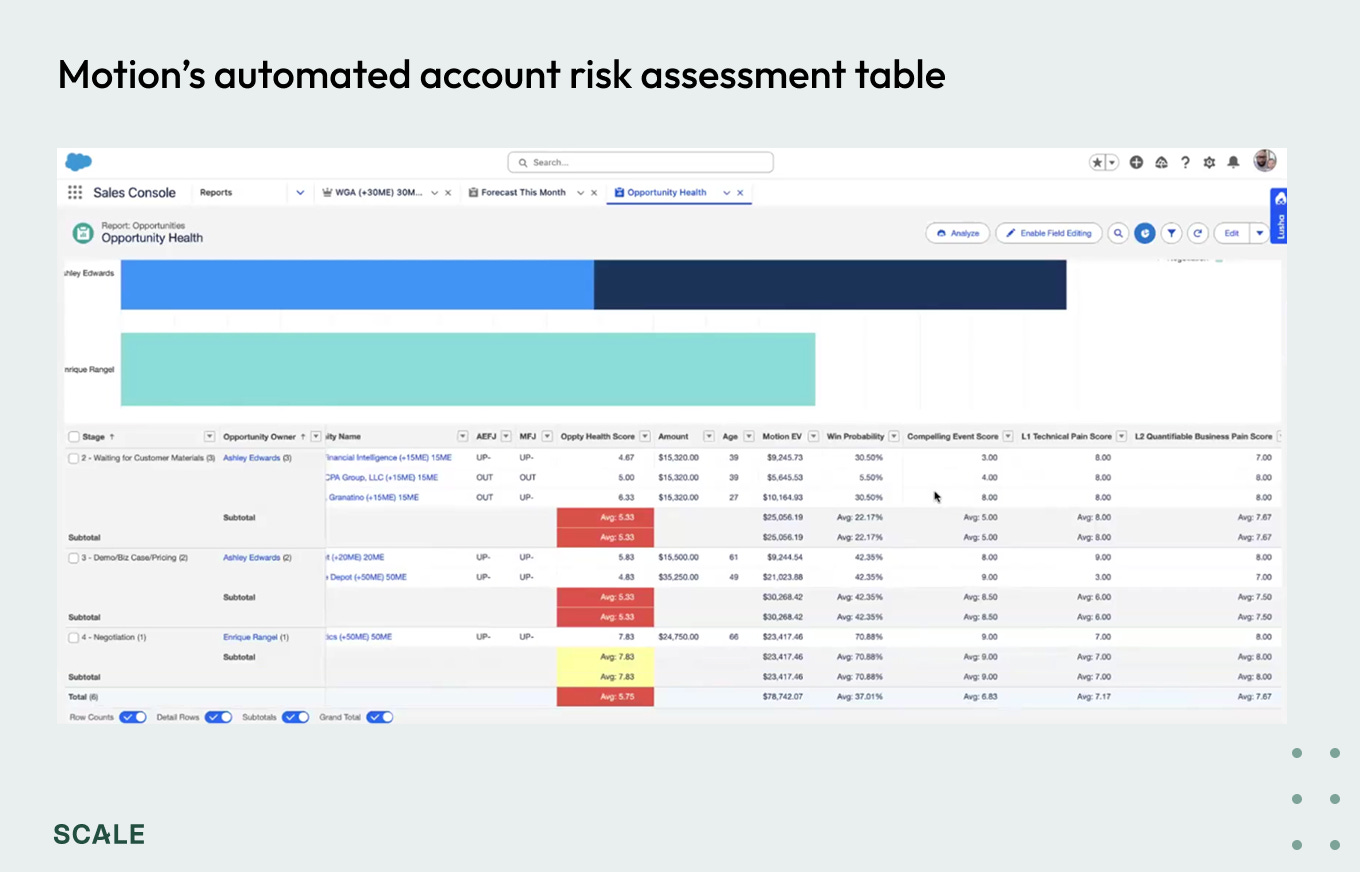
Task: Toggle Detail Rows switch
Action: click(218, 717)
